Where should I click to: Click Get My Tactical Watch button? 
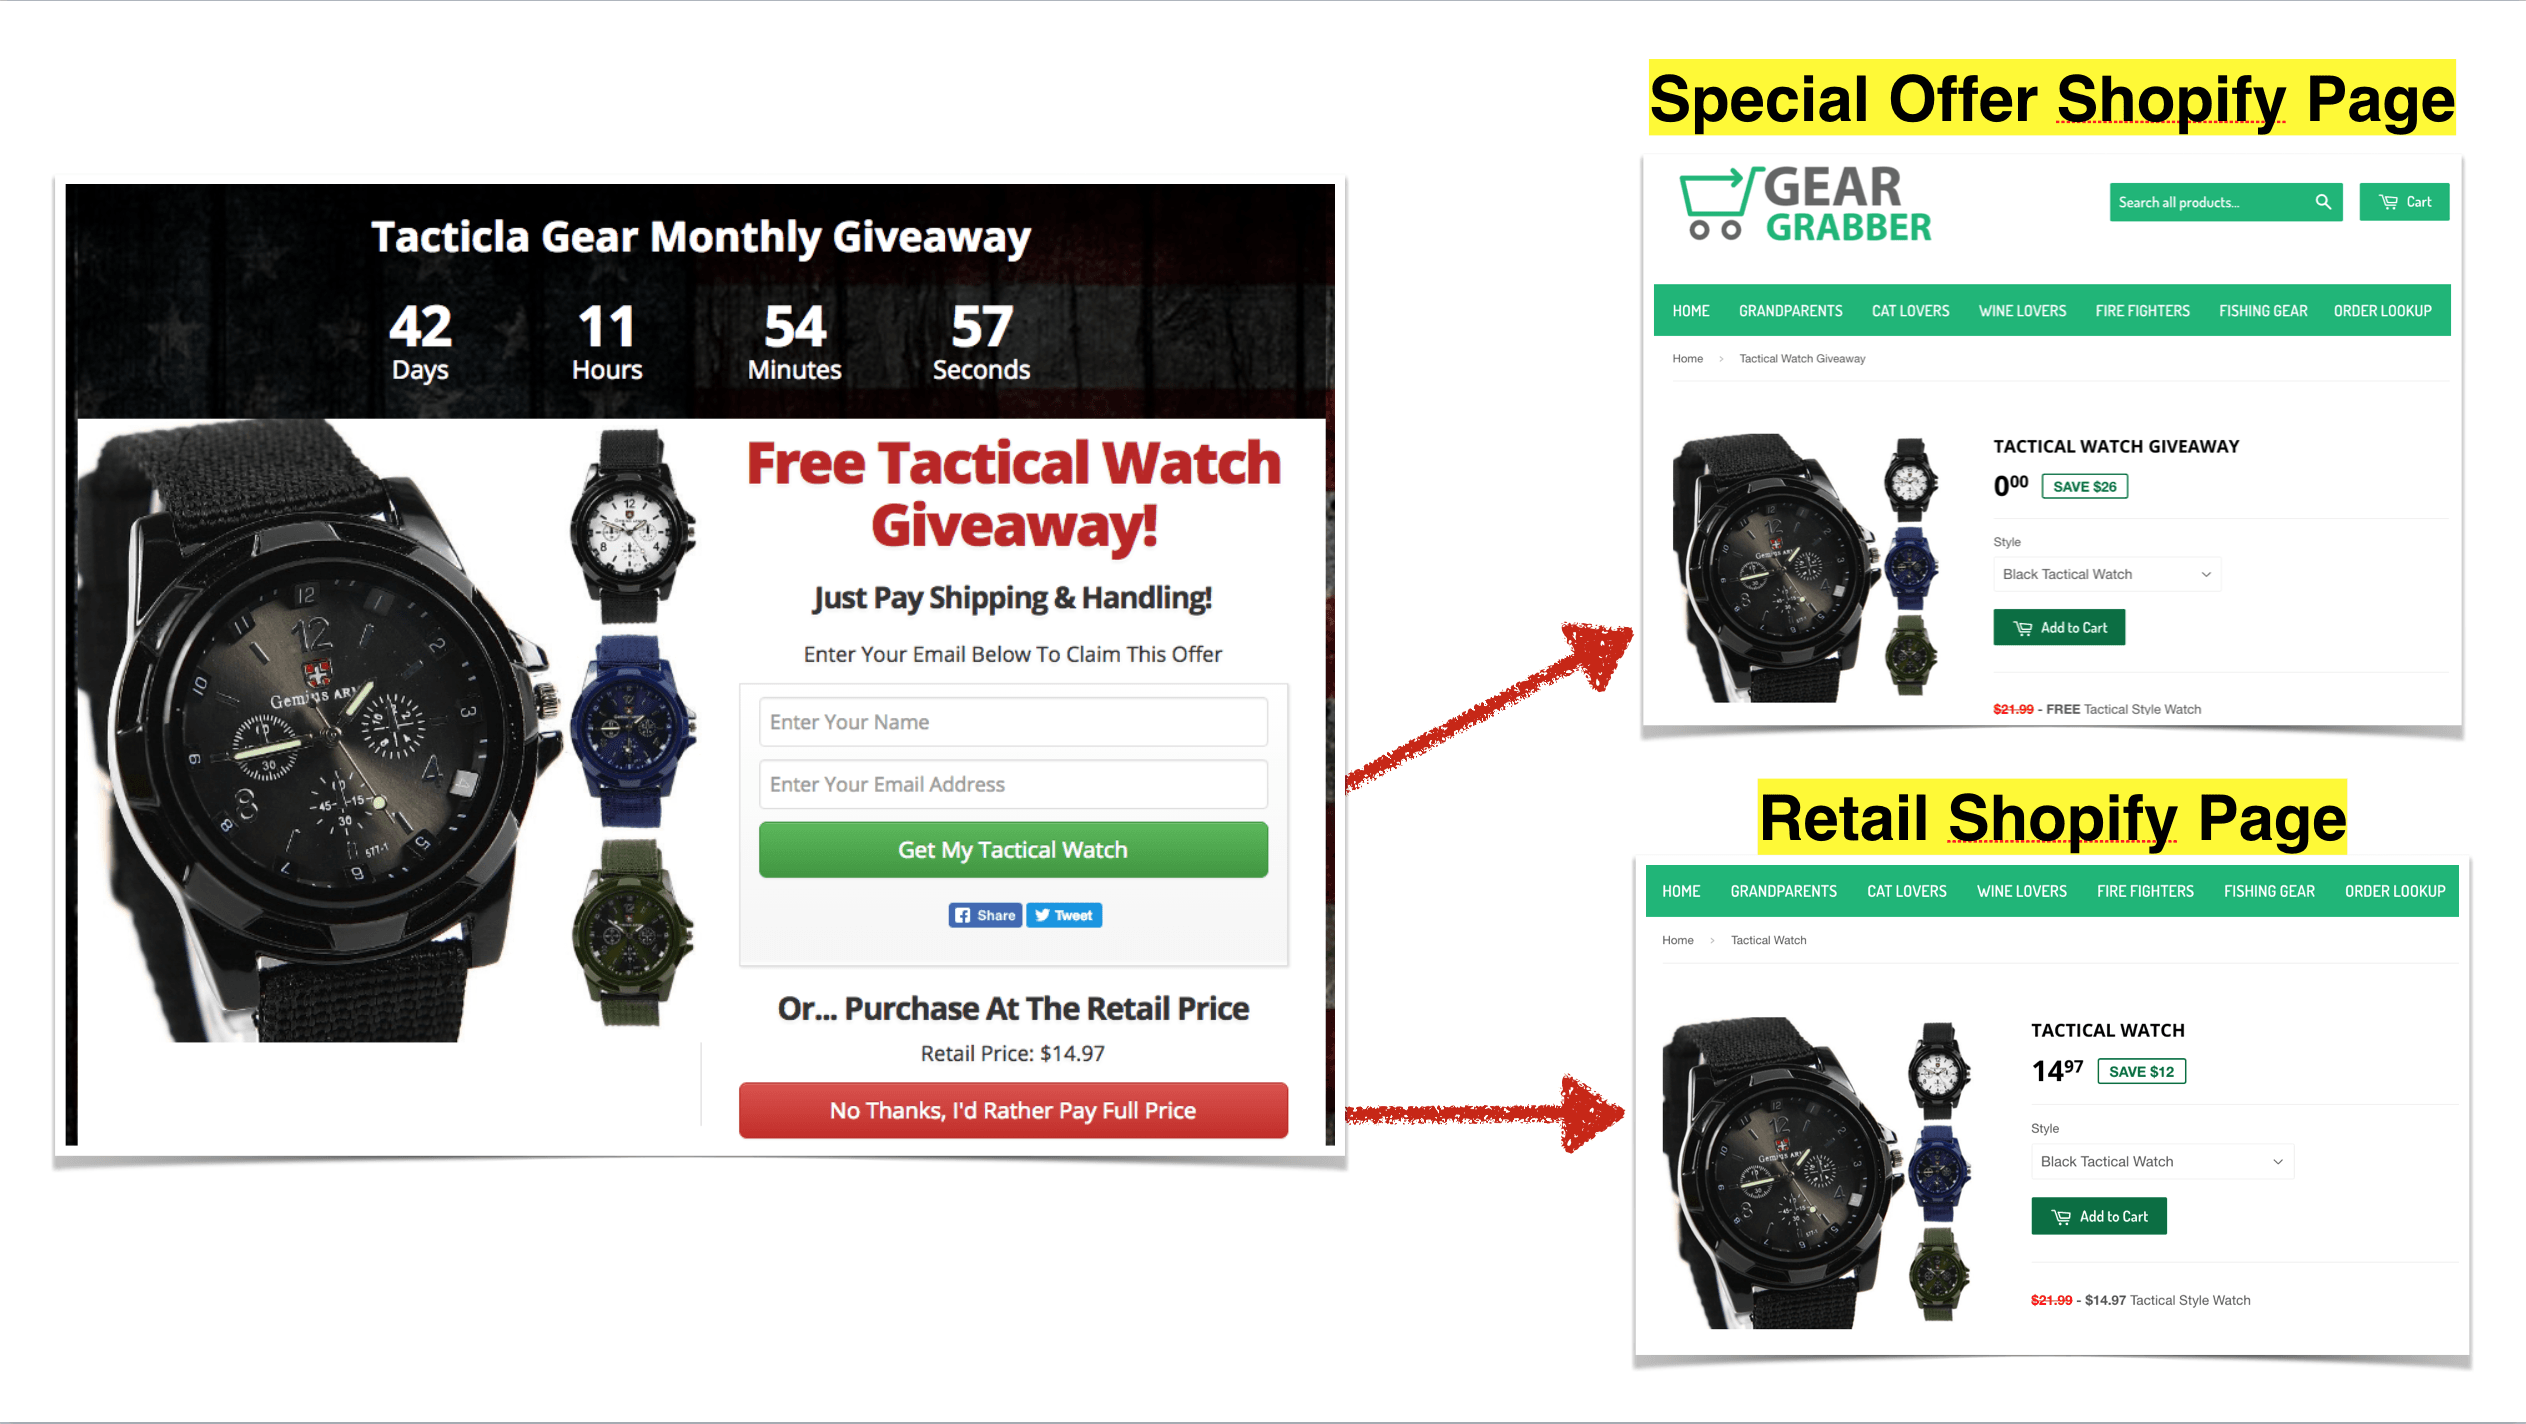tap(1013, 850)
